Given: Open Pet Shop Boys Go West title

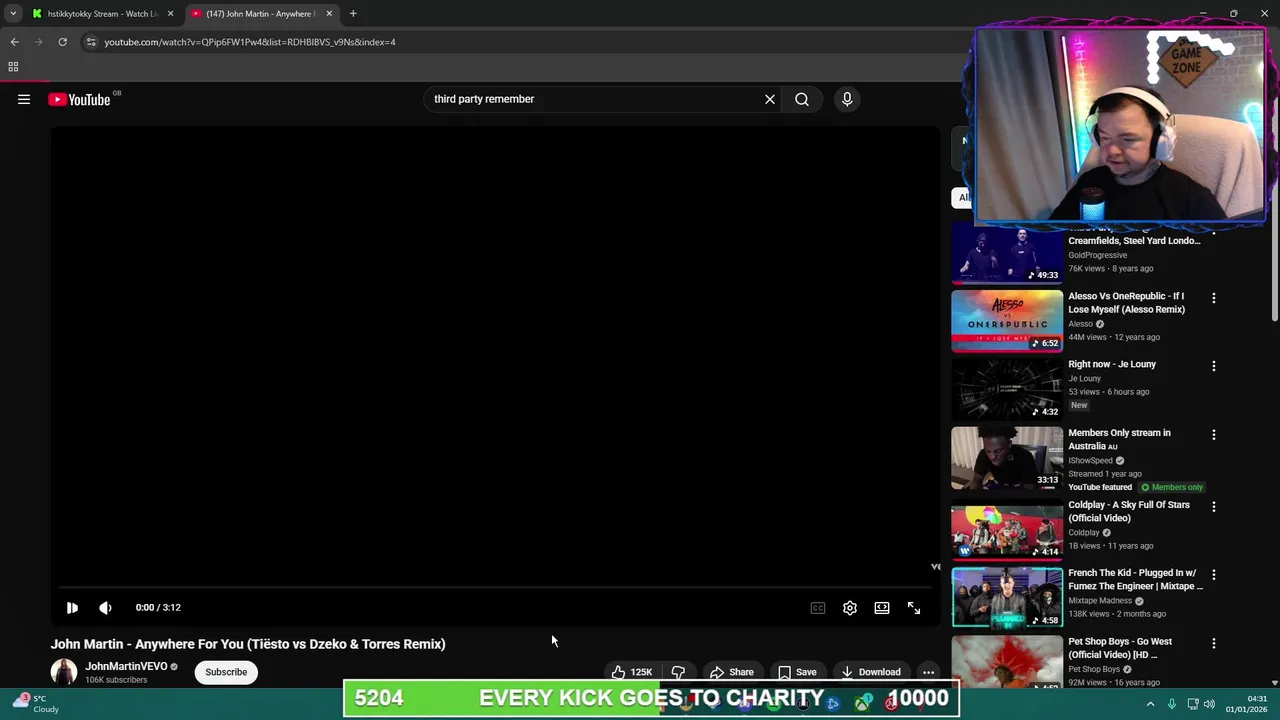Looking at the screenshot, I should 1120,648.
